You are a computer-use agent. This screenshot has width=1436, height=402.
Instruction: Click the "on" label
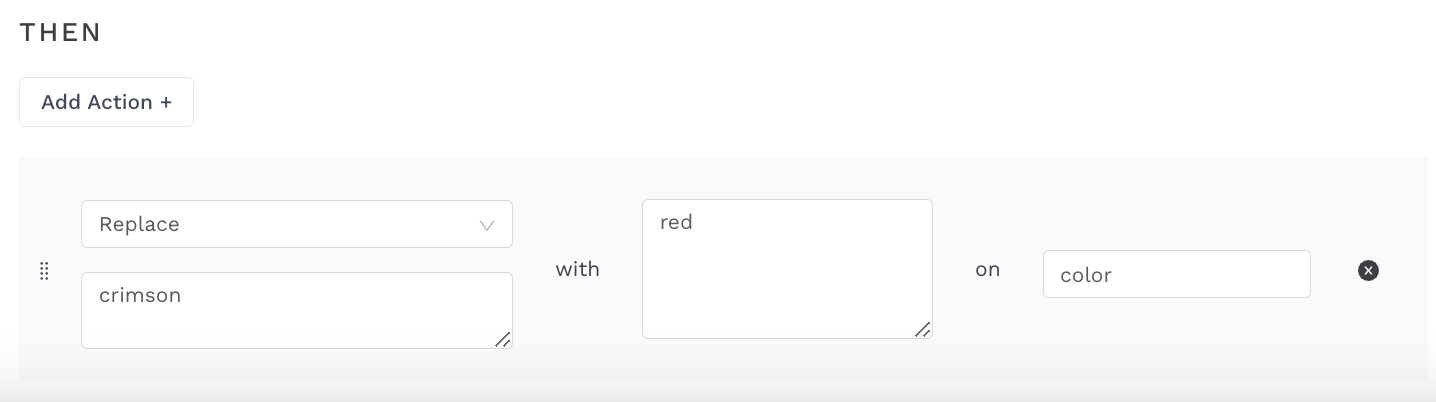987,269
